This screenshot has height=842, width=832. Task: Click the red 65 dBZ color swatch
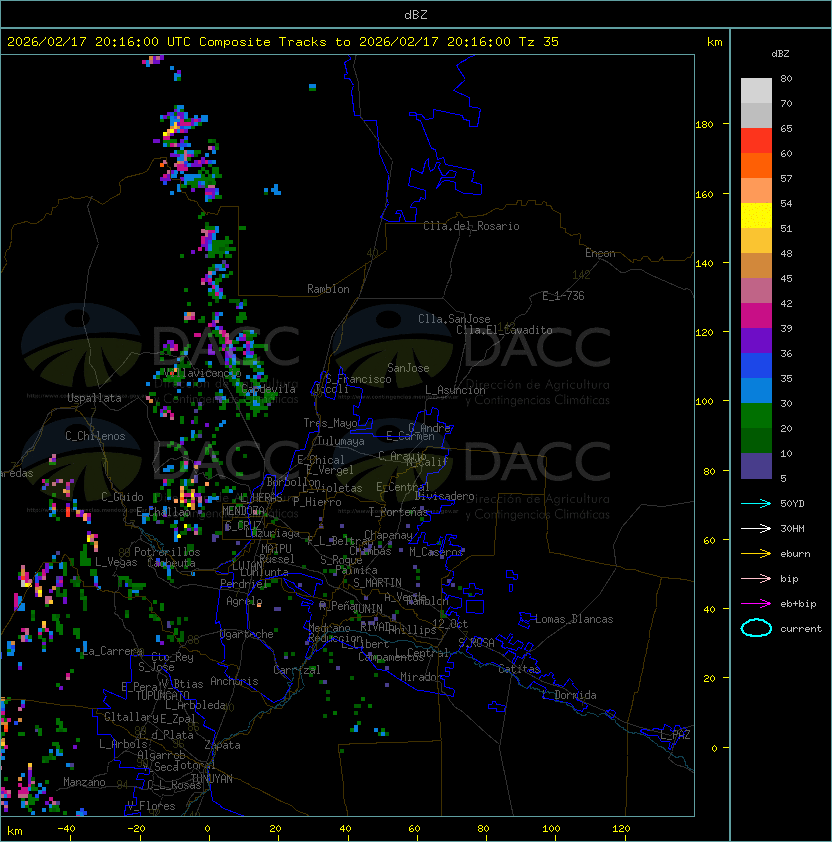tap(756, 141)
